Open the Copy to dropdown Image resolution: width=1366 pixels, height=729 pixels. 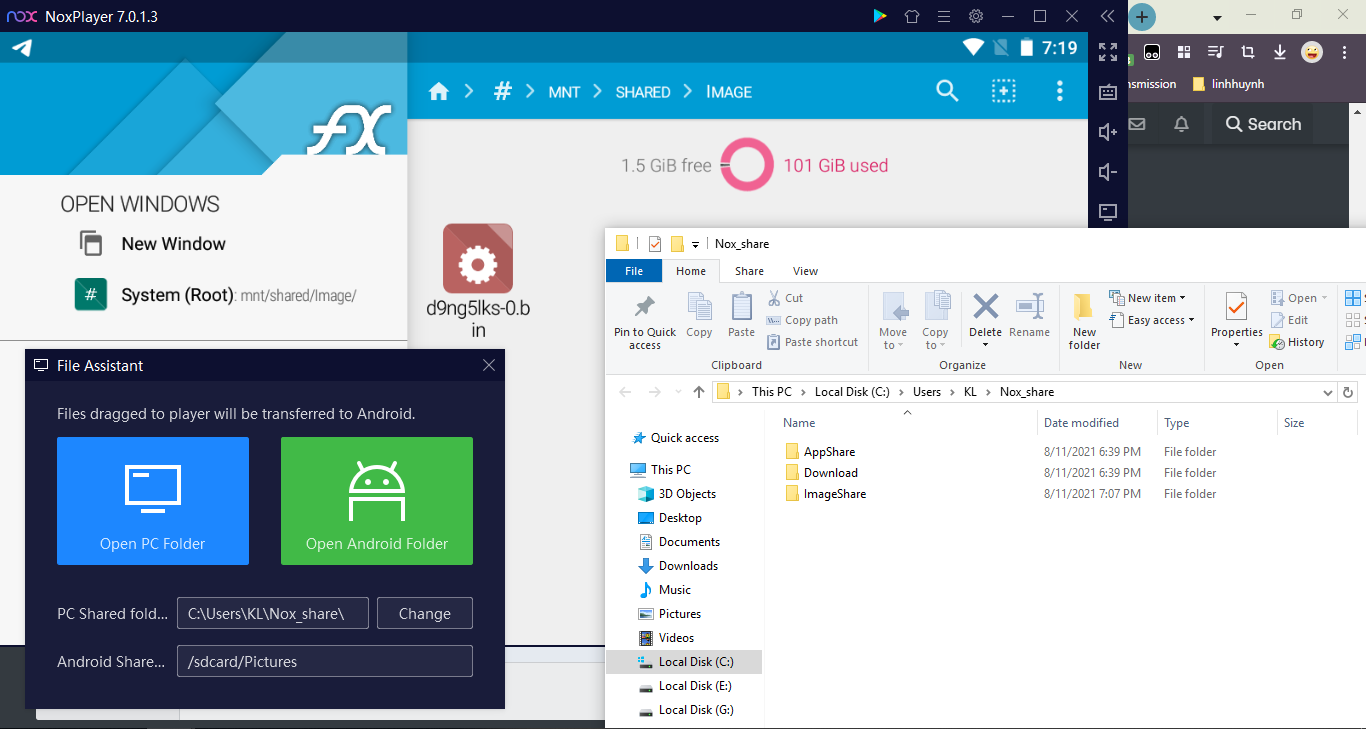935,321
